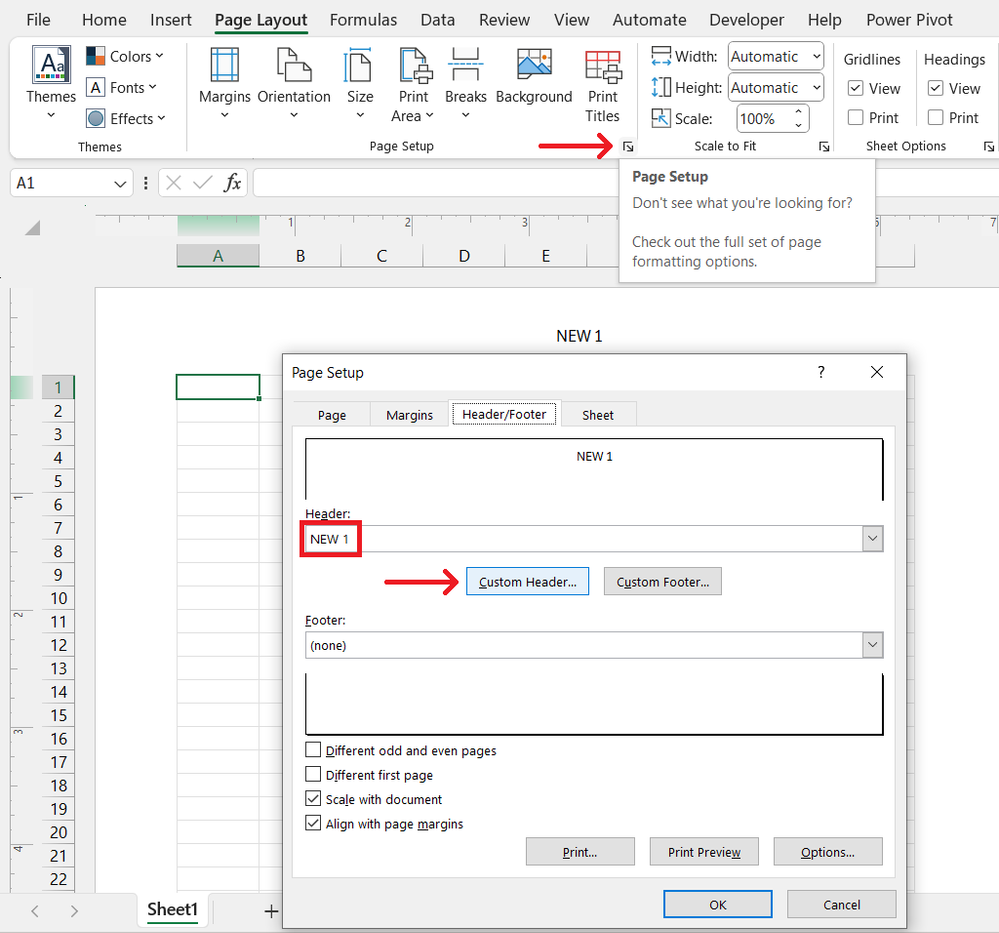Click the Scale to Fit dialog launcher

click(824, 147)
